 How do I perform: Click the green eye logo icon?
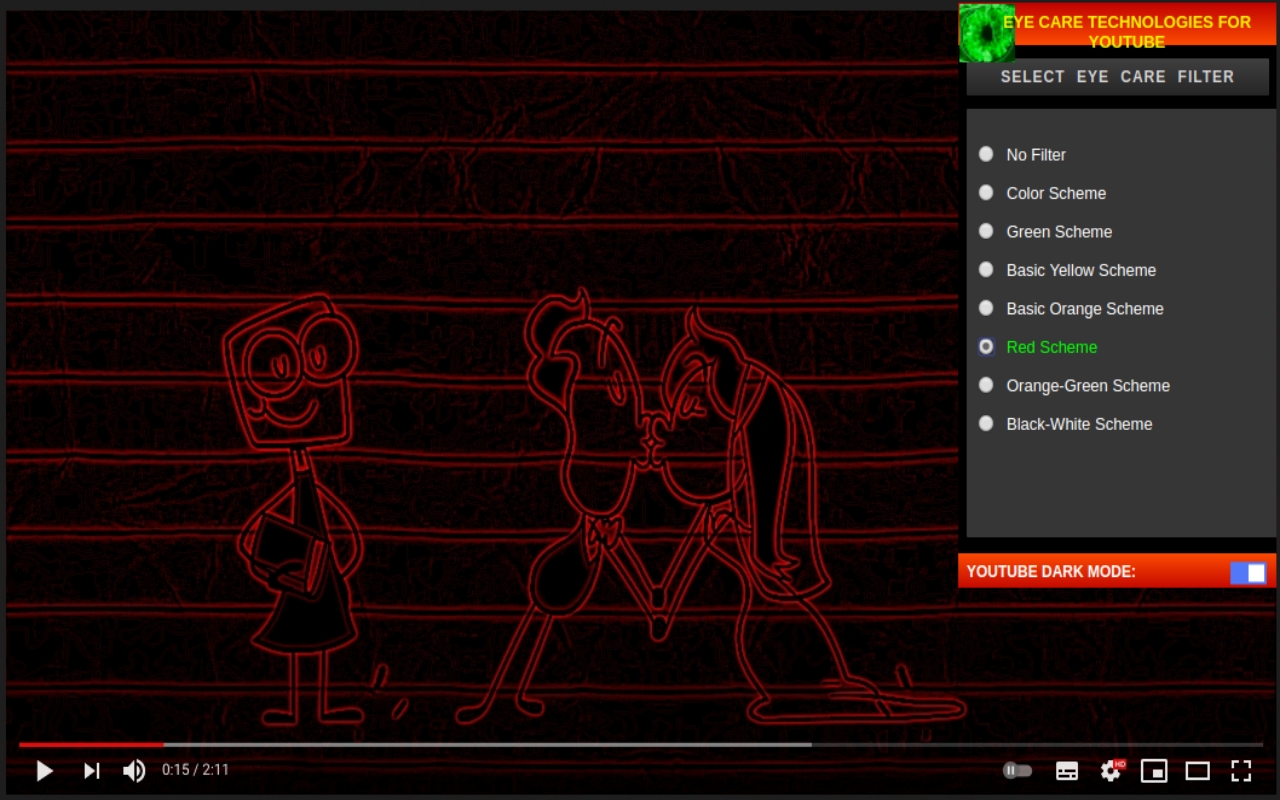point(986,33)
